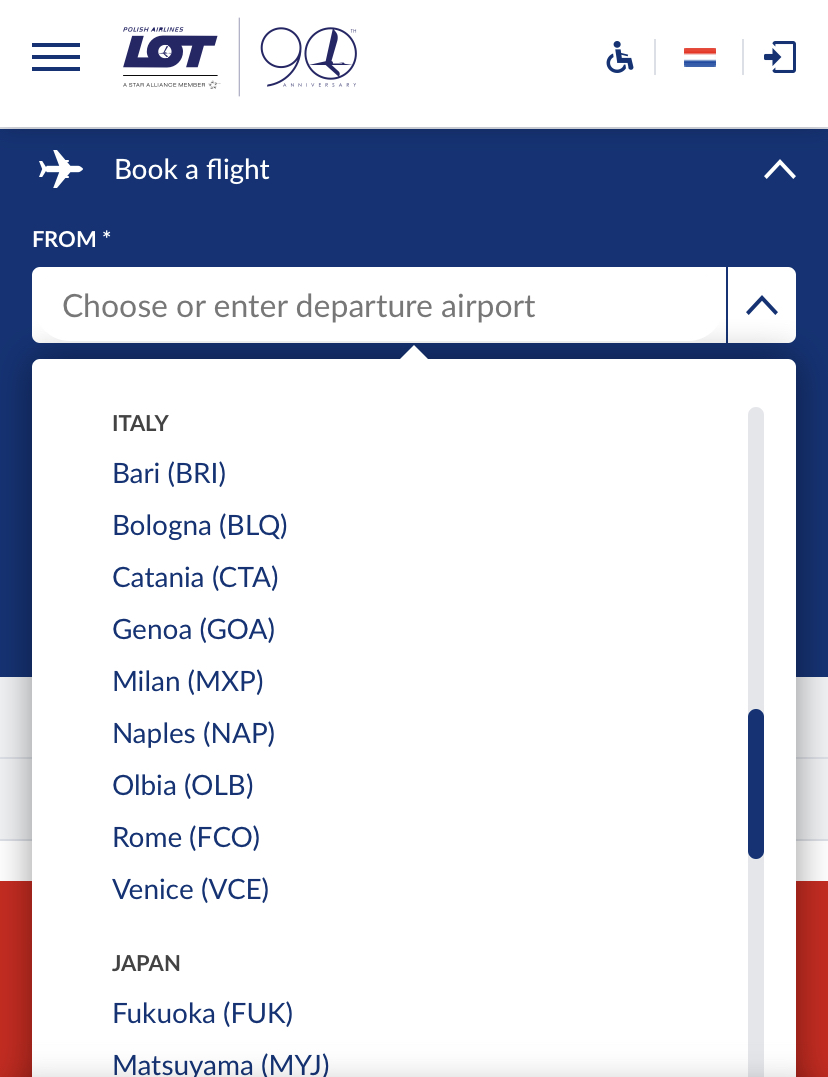Select Naples (NAP) airport option

tap(194, 733)
